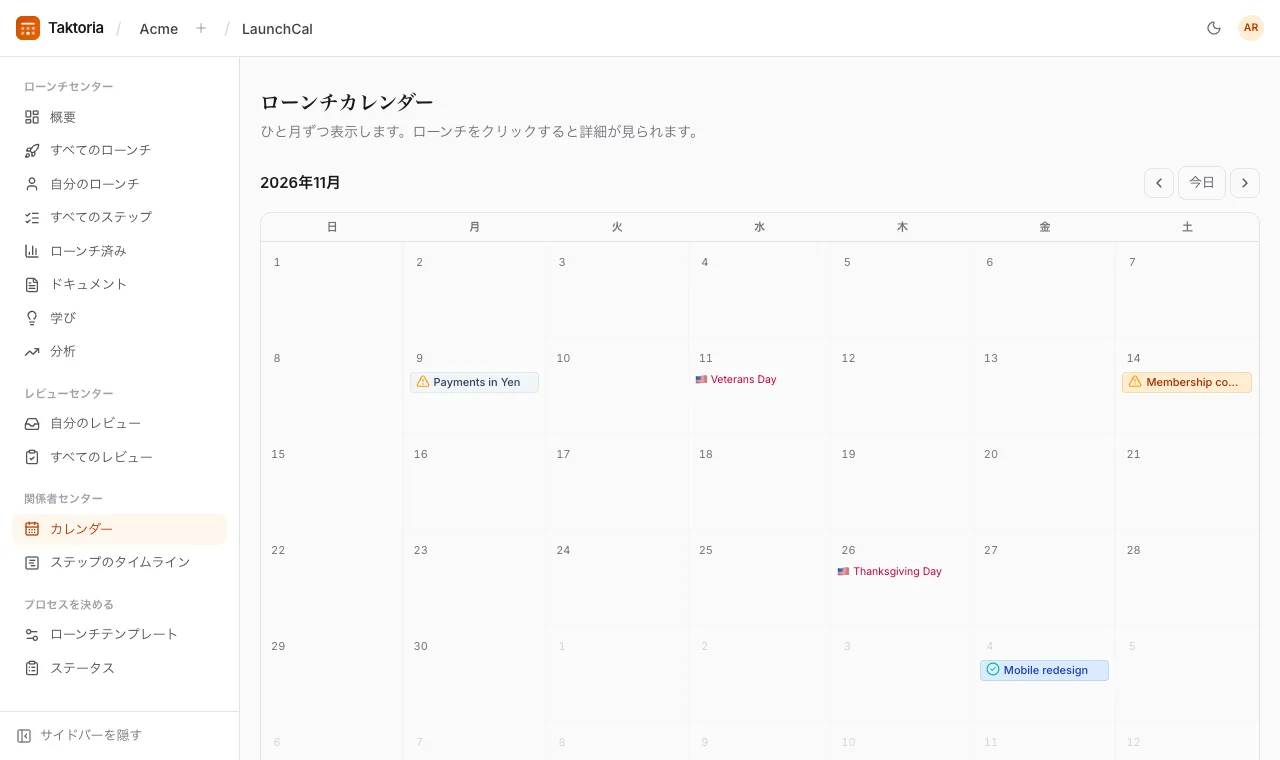The width and height of the screenshot is (1280, 760).
Task: Select the Acme breadcrumb
Action: tap(159, 29)
